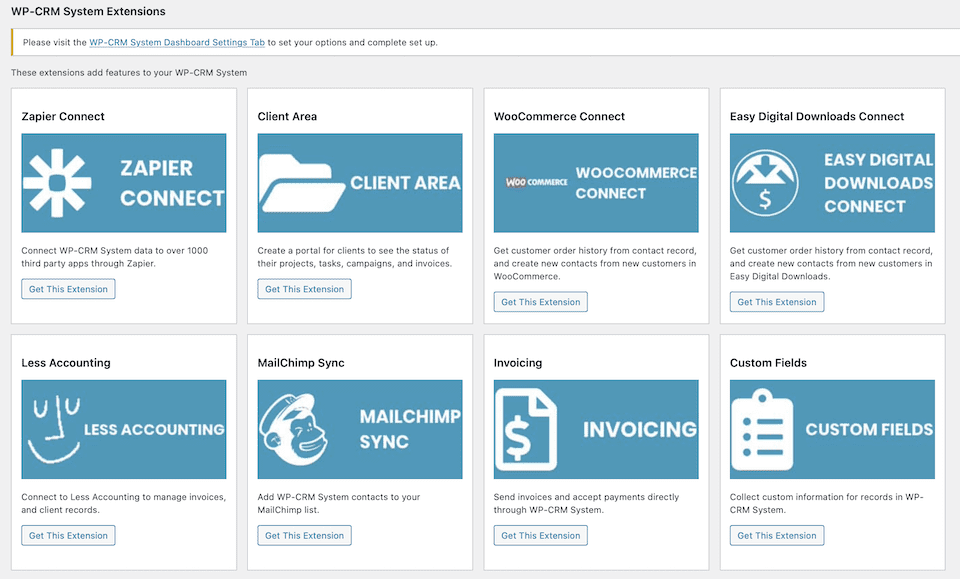Get the Custom Fields extension
This screenshot has width=960, height=579.
click(x=777, y=535)
